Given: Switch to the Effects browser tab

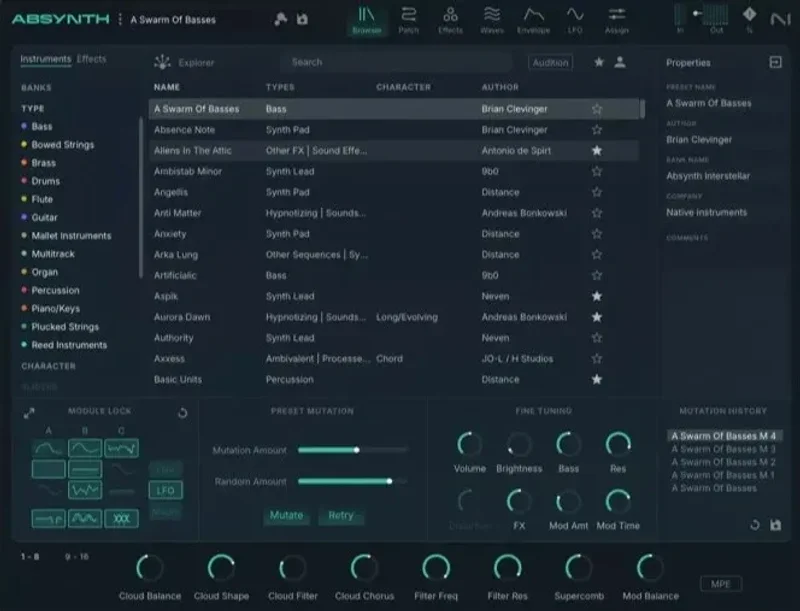Looking at the screenshot, I should (x=91, y=59).
